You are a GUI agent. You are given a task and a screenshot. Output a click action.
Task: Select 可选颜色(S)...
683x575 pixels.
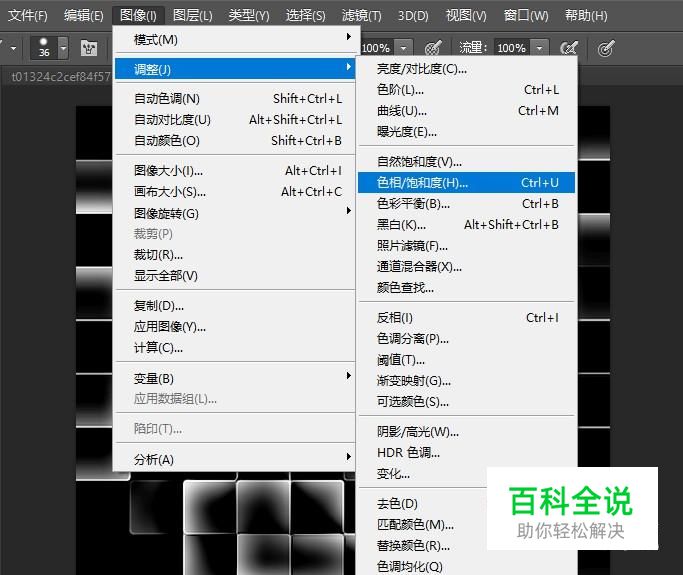(x=467, y=402)
